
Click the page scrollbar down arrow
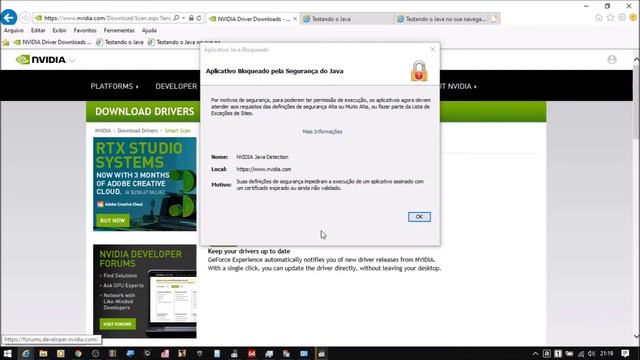click(x=636, y=336)
